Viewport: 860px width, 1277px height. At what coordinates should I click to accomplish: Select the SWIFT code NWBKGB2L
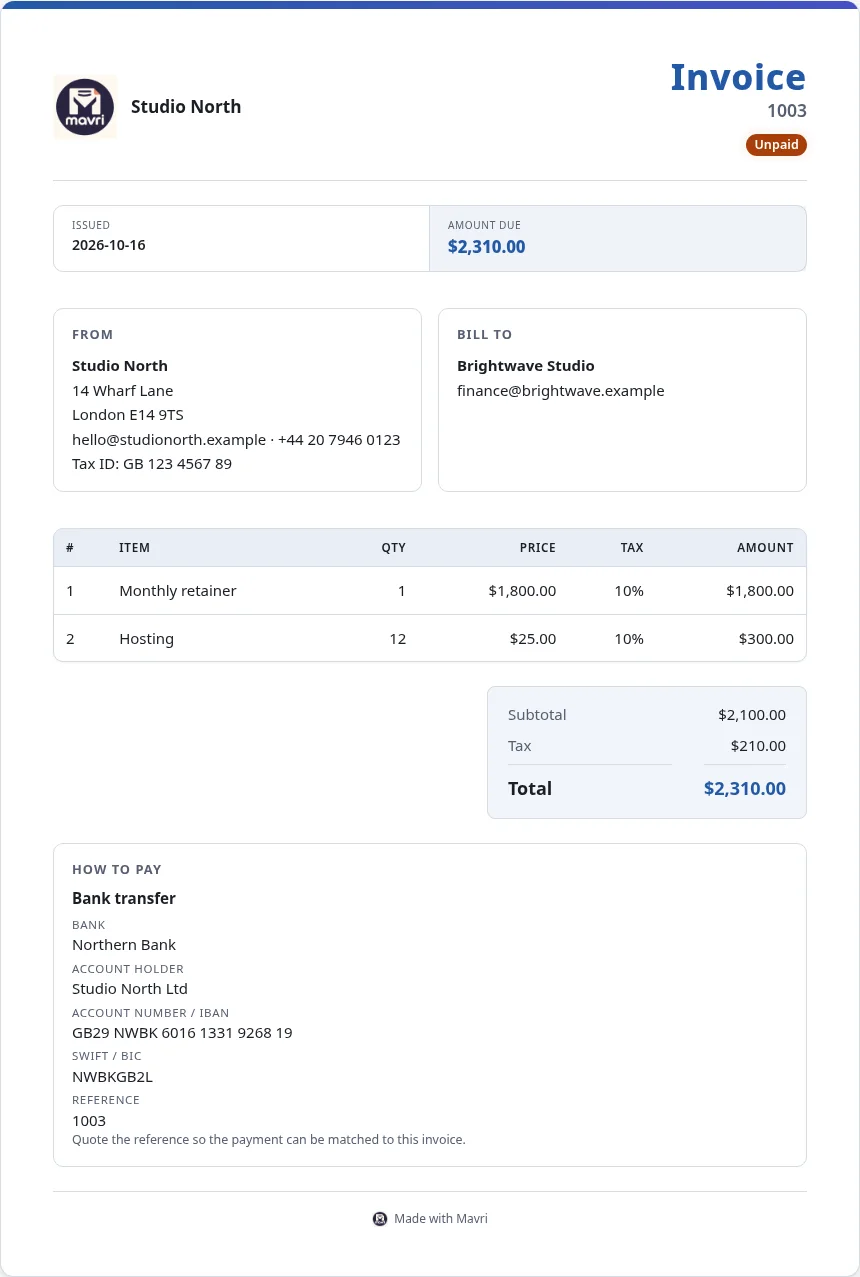112,1077
